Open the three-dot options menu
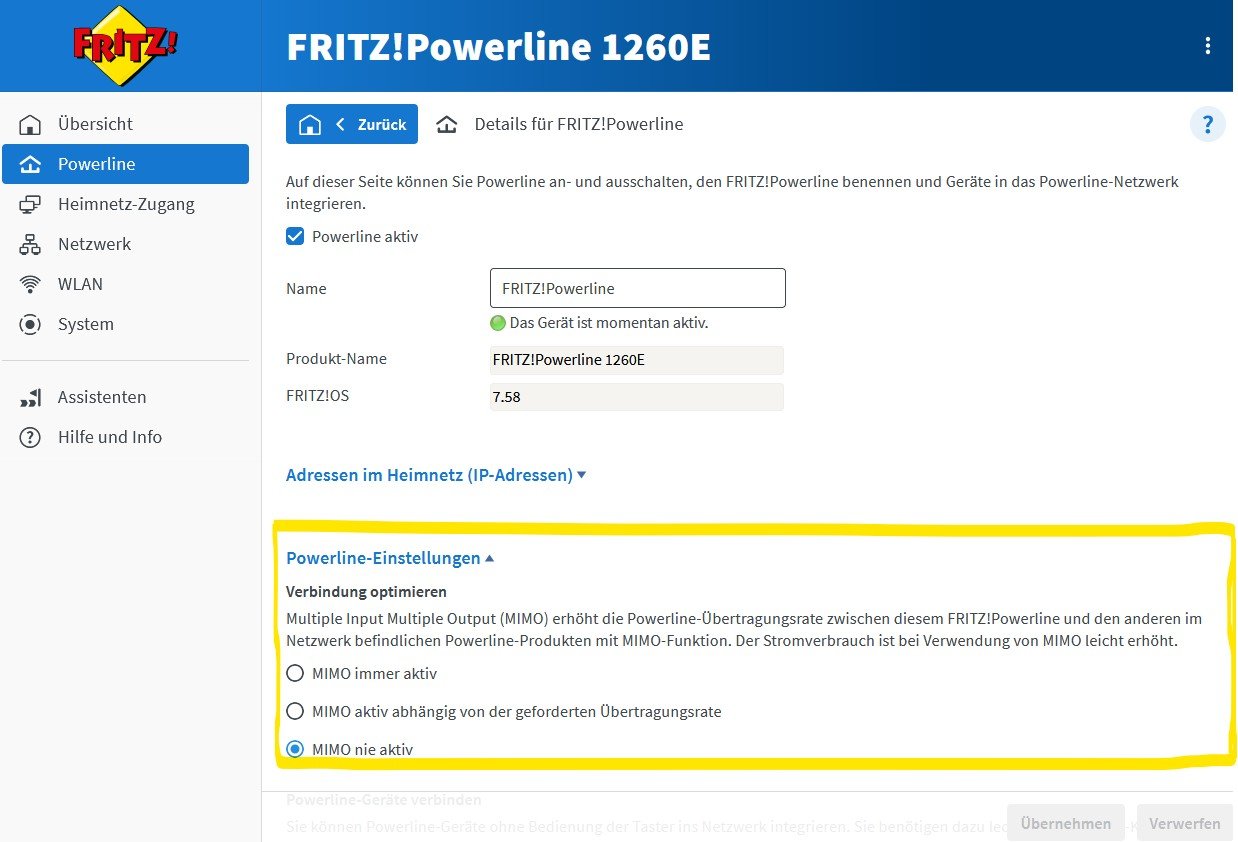This screenshot has height=842, width=1238. [x=1208, y=46]
